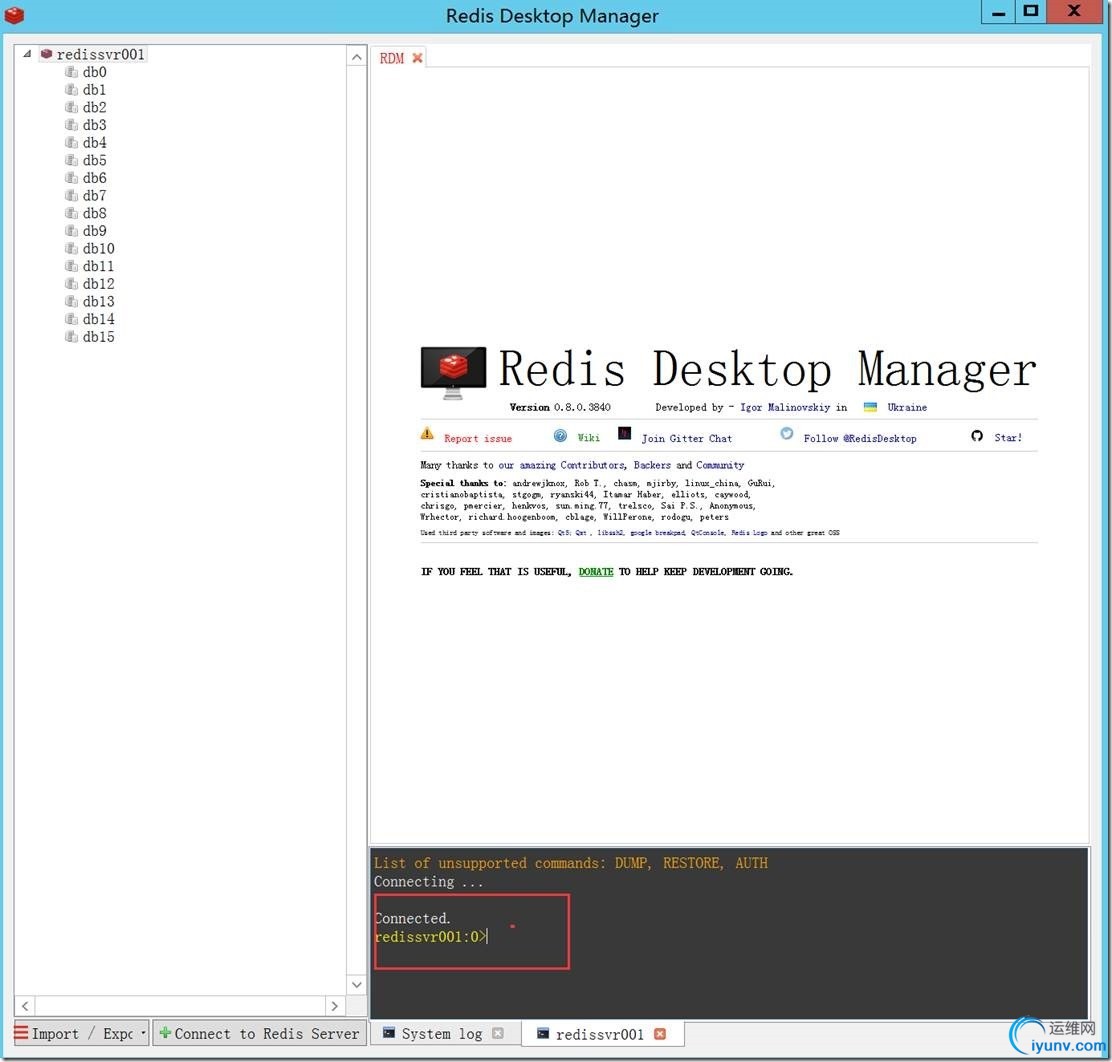Open the Igor Malinovskiy developer link
The height and width of the screenshot is (1062, 1112).
[x=784, y=407]
